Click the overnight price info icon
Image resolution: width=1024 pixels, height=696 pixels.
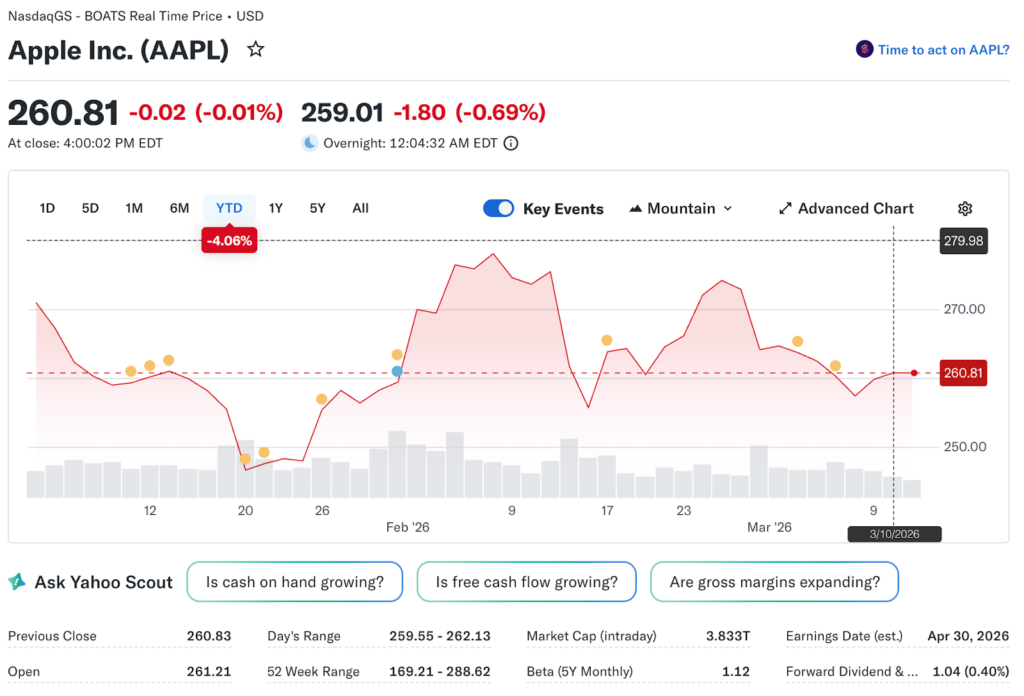tap(511, 143)
